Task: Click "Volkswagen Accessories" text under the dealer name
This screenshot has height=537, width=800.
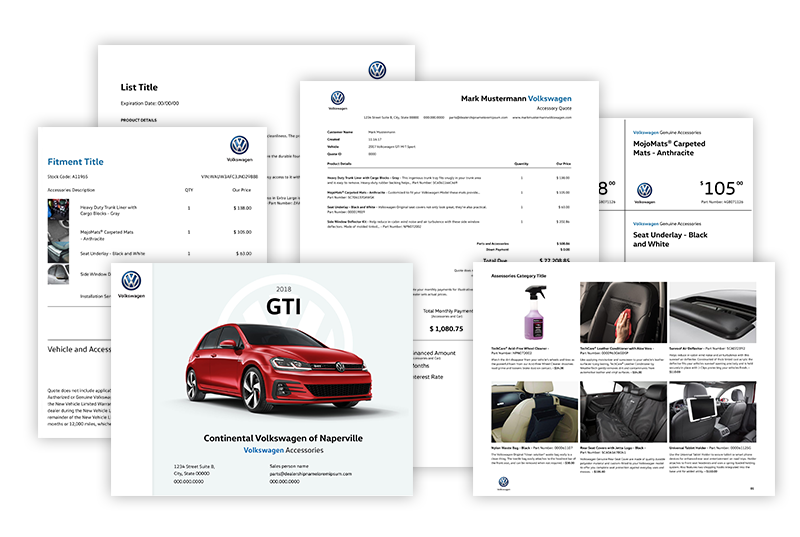Action: [283, 450]
